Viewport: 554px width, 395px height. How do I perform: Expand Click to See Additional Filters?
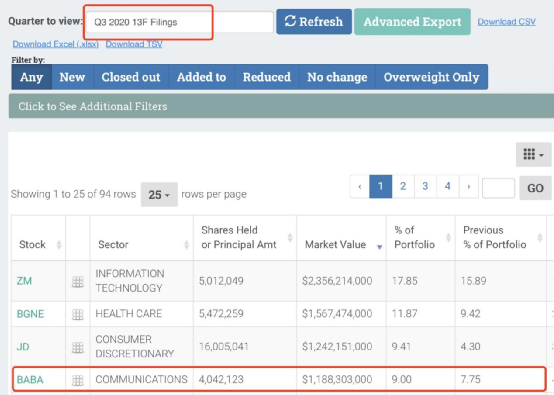click(x=281, y=106)
